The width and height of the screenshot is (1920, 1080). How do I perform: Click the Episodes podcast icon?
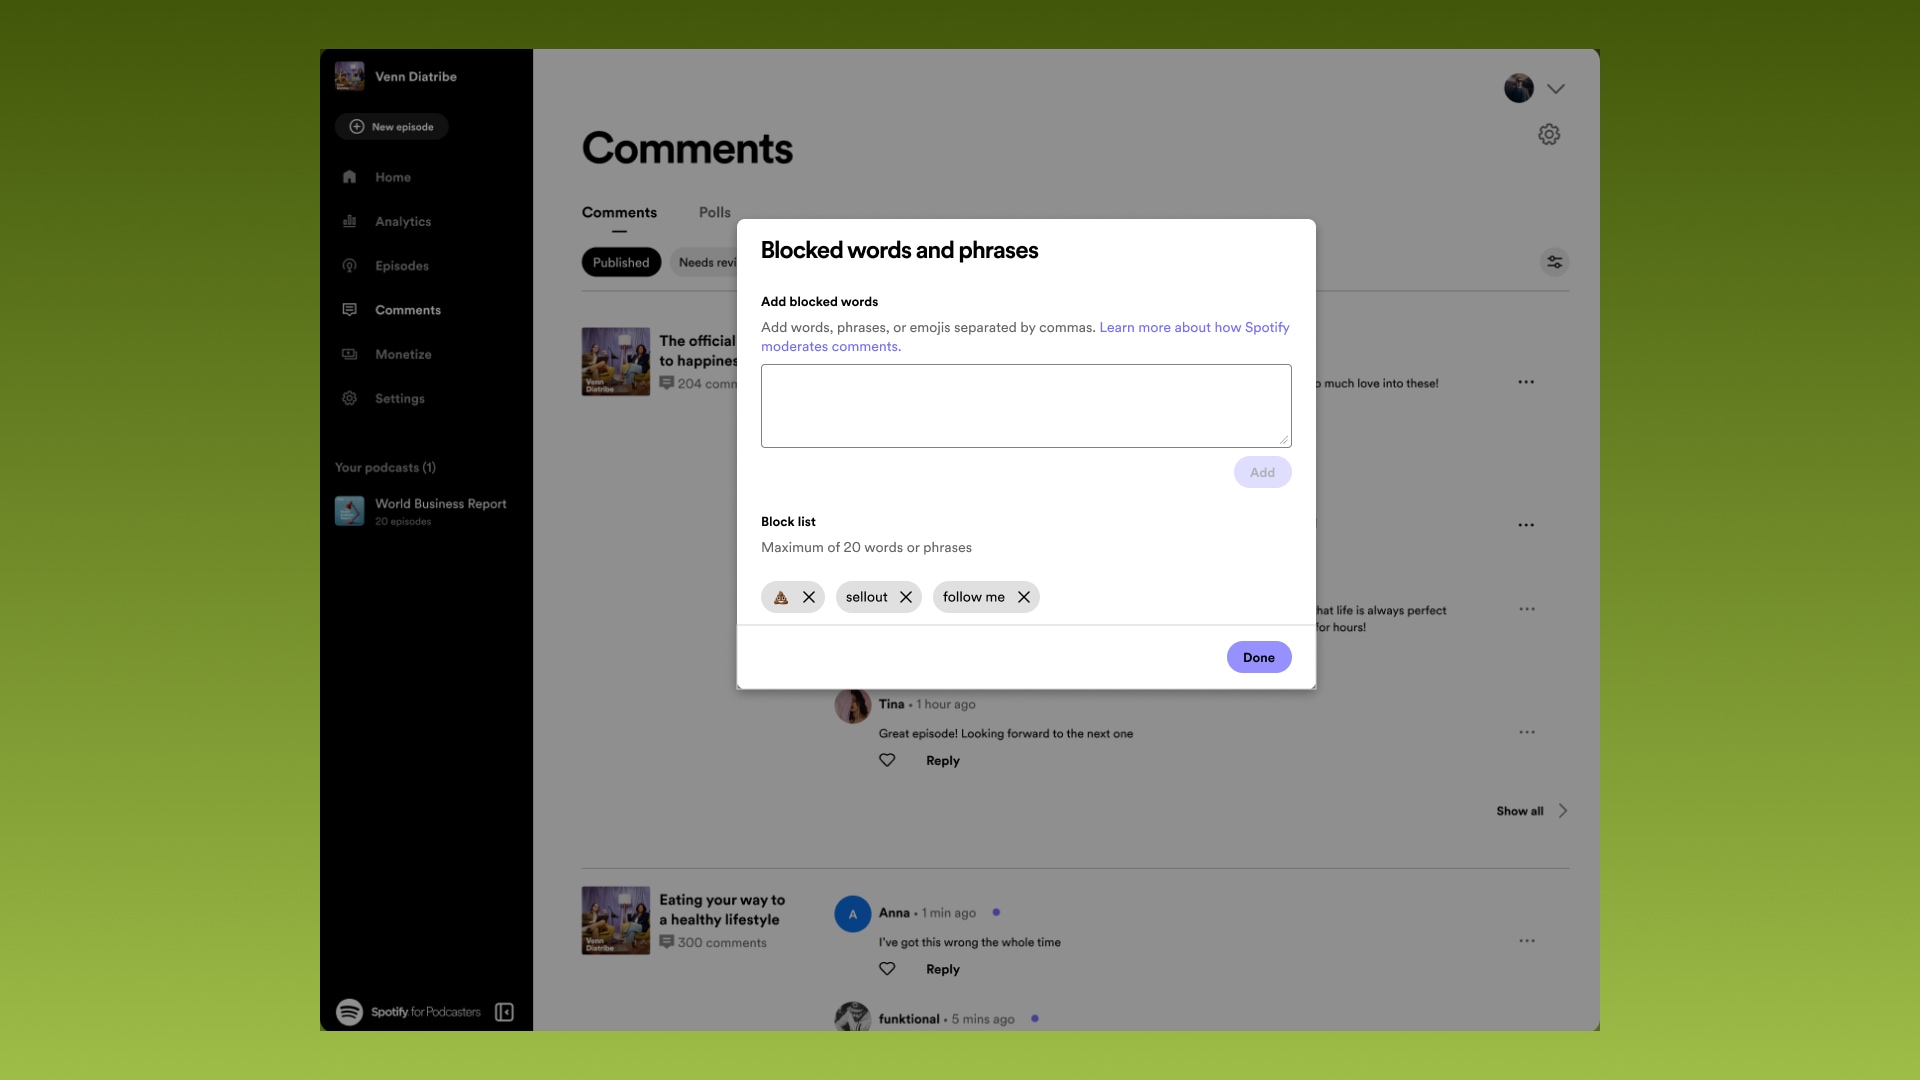click(349, 266)
